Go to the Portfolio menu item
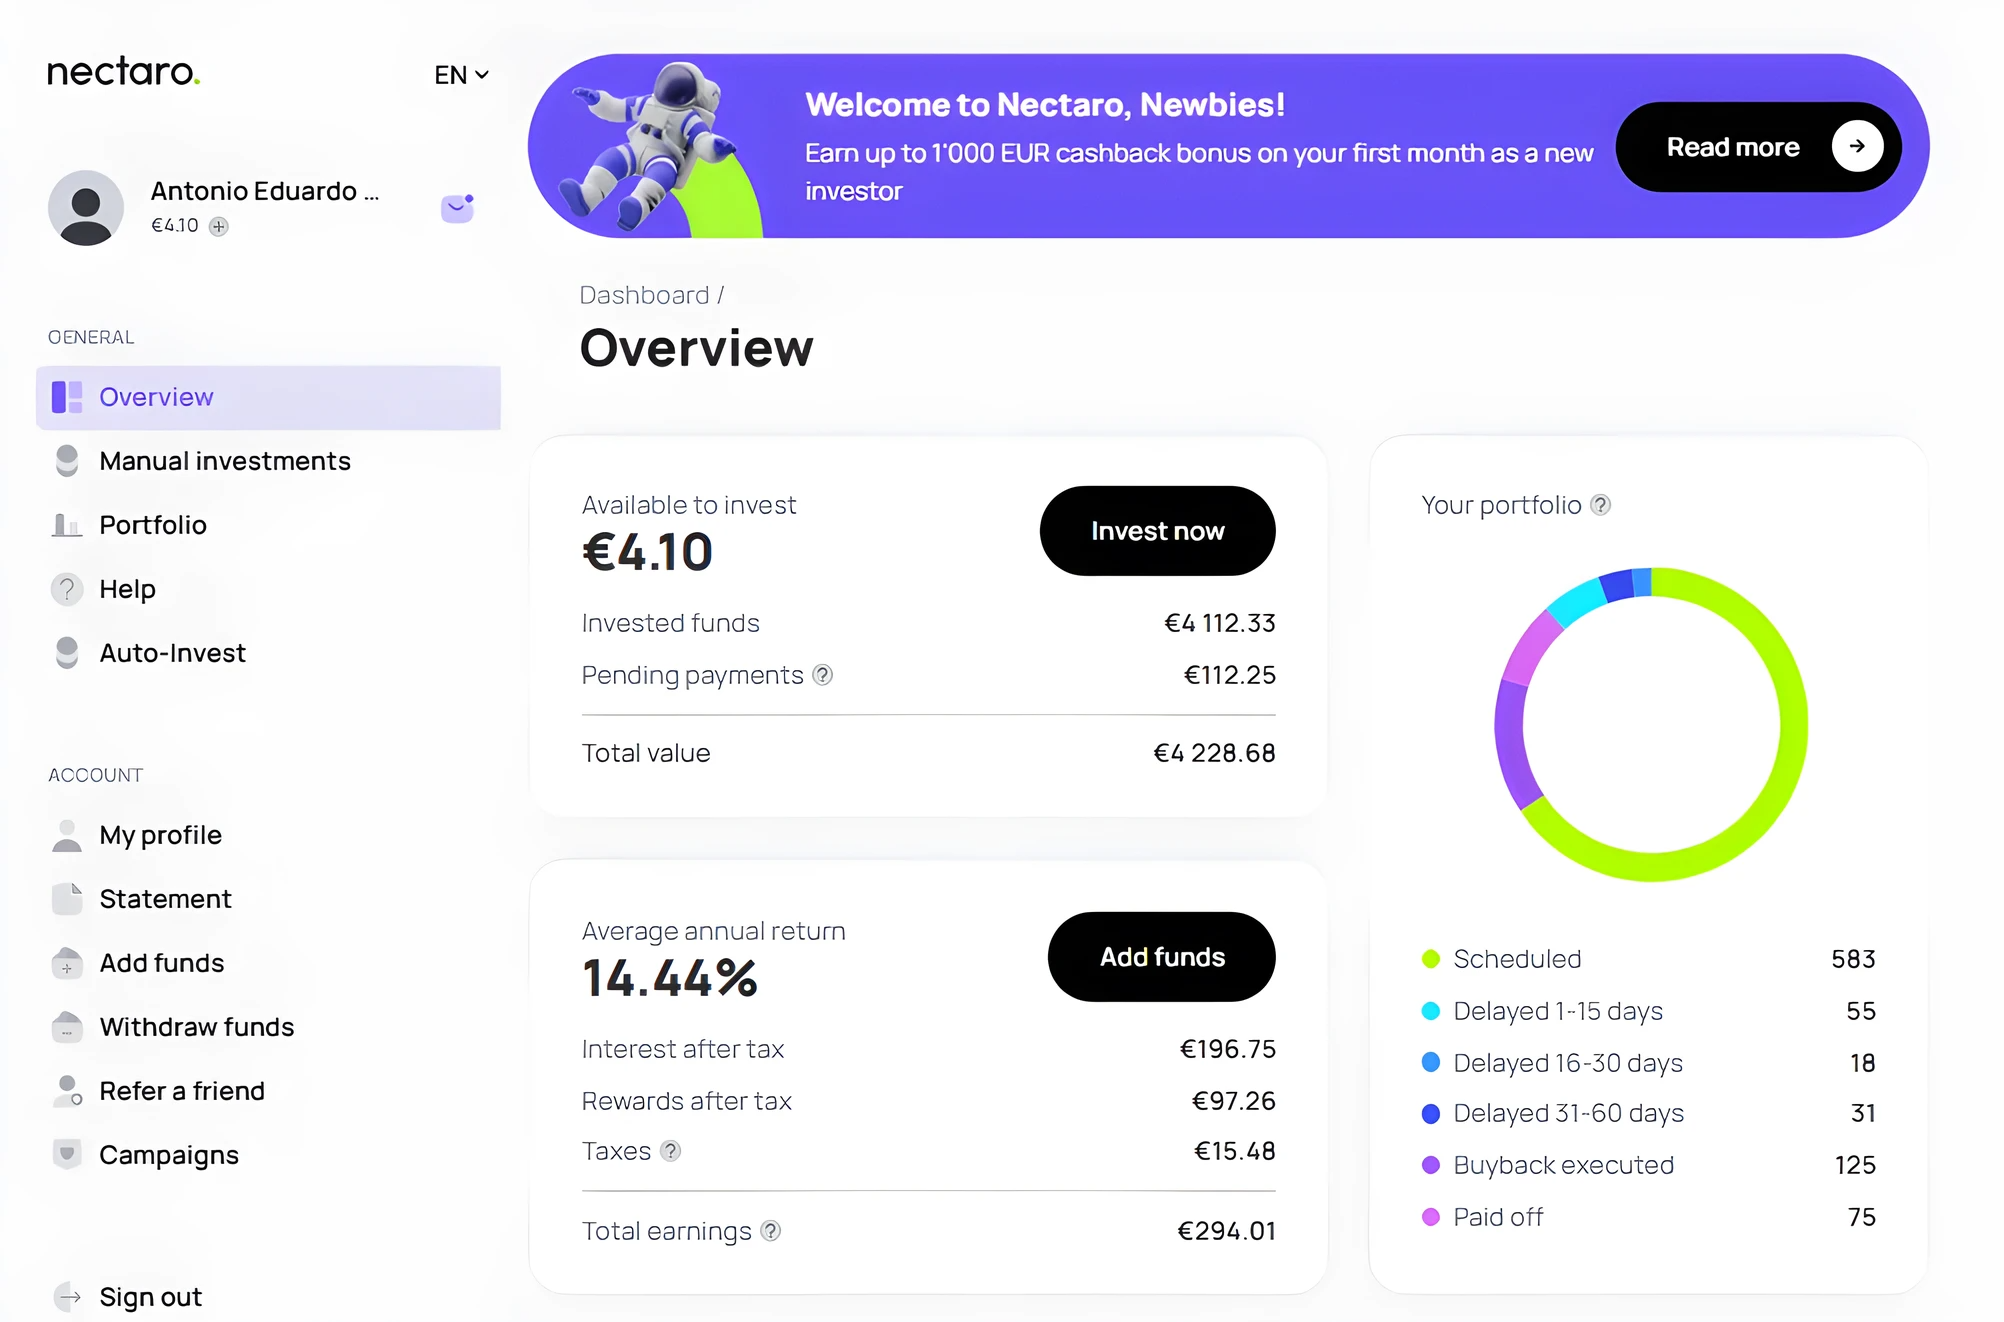The width and height of the screenshot is (2004, 1322). point(153,525)
